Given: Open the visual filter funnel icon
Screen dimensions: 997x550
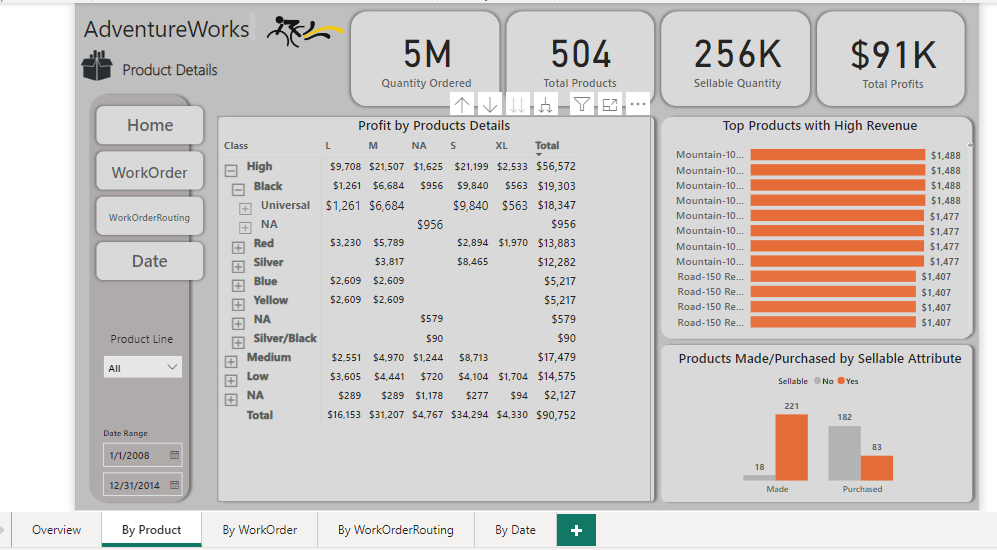Looking at the screenshot, I should 581,104.
